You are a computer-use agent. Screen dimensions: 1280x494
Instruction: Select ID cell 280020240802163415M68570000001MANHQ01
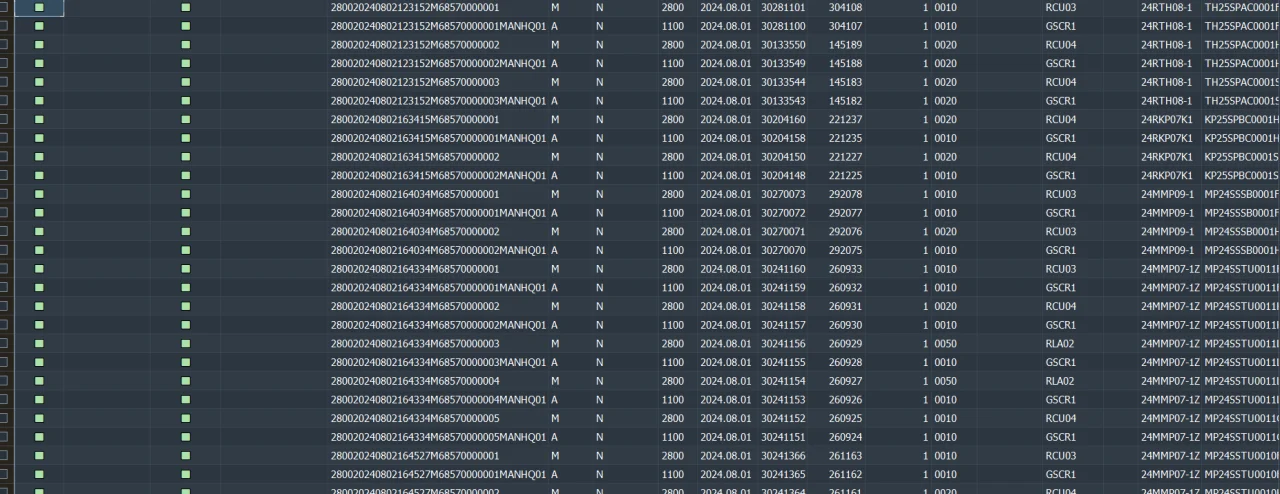(x=439, y=138)
